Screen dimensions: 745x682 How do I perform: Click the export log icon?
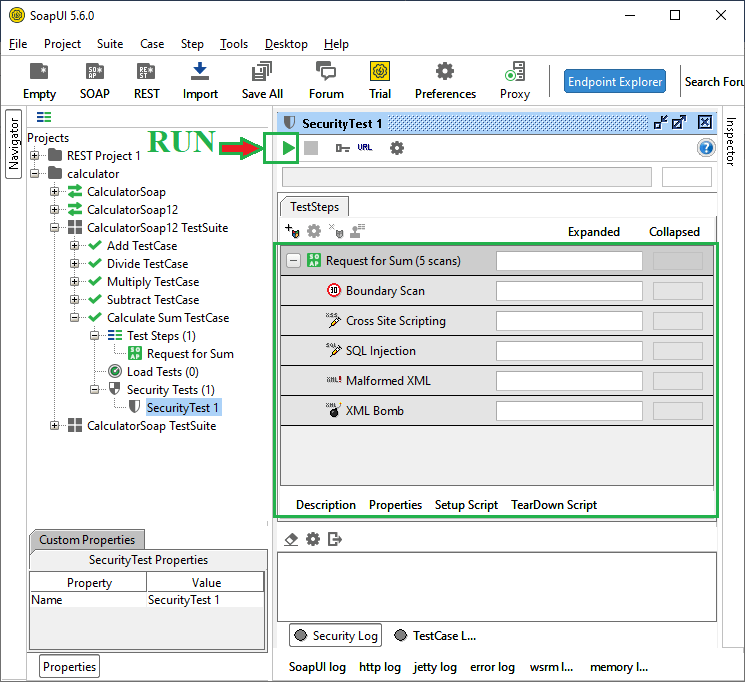[335, 539]
